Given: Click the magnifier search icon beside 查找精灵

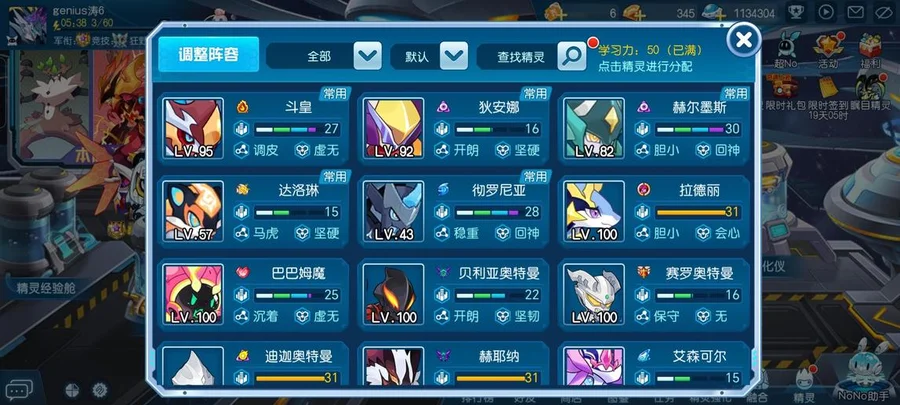Looking at the screenshot, I should [572, 56].
